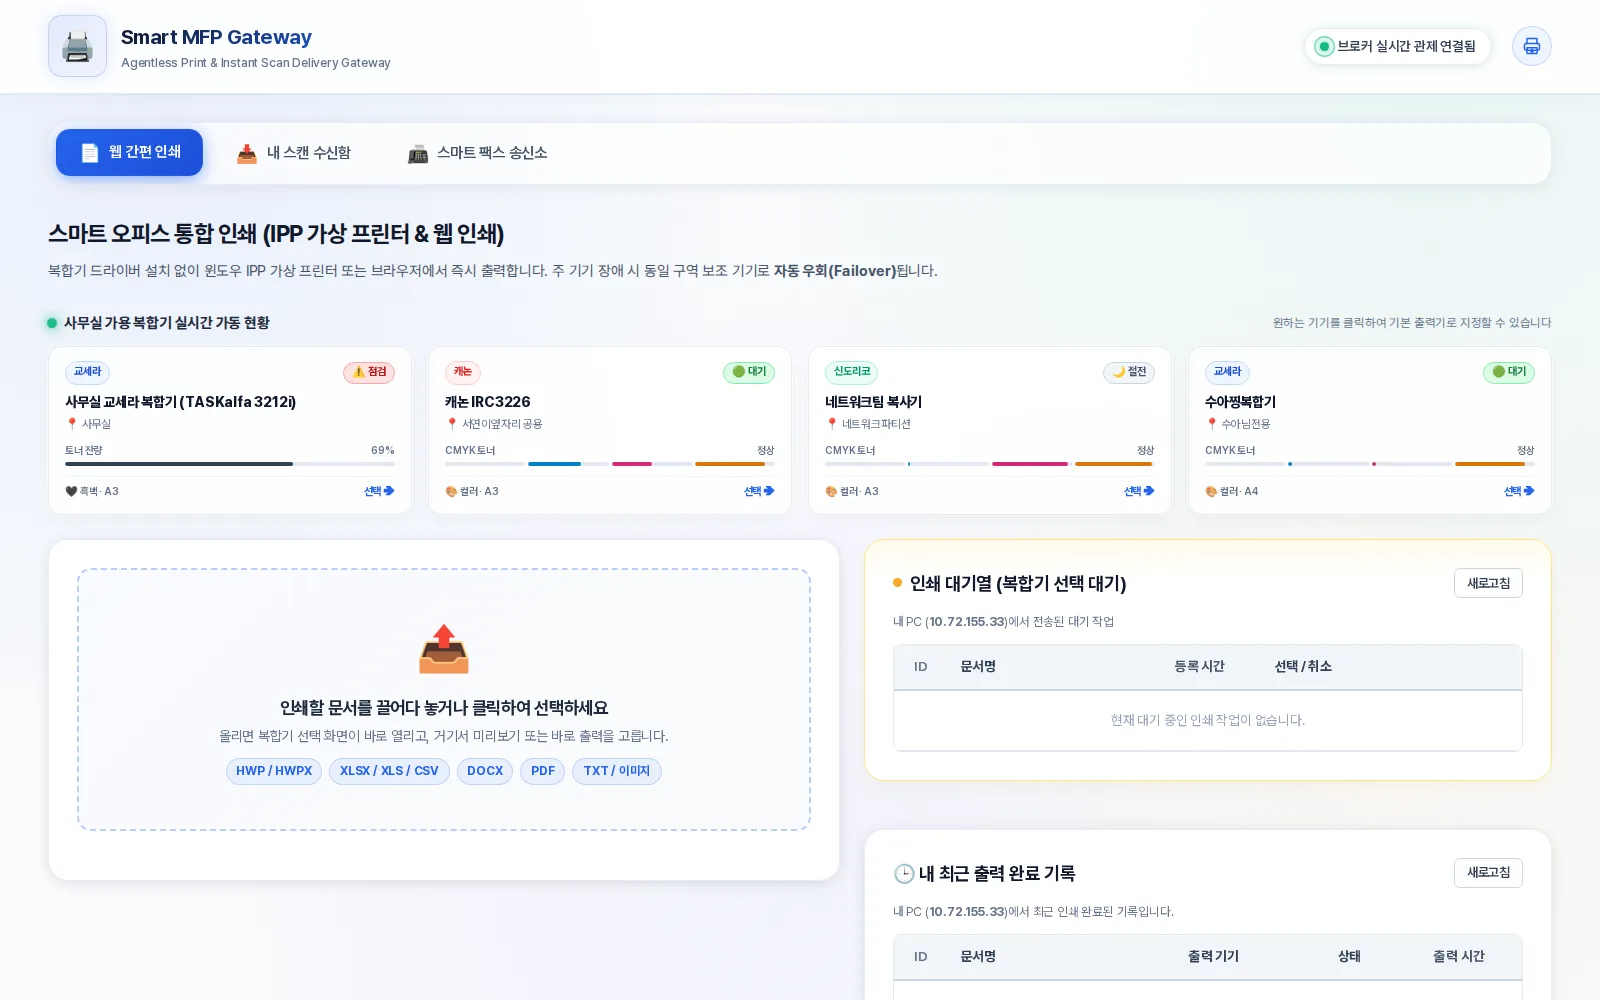Click the palette icon on 네트워크팀 복사기 card
Screen dimensions: 1600x1000
(x=831, y=491)
